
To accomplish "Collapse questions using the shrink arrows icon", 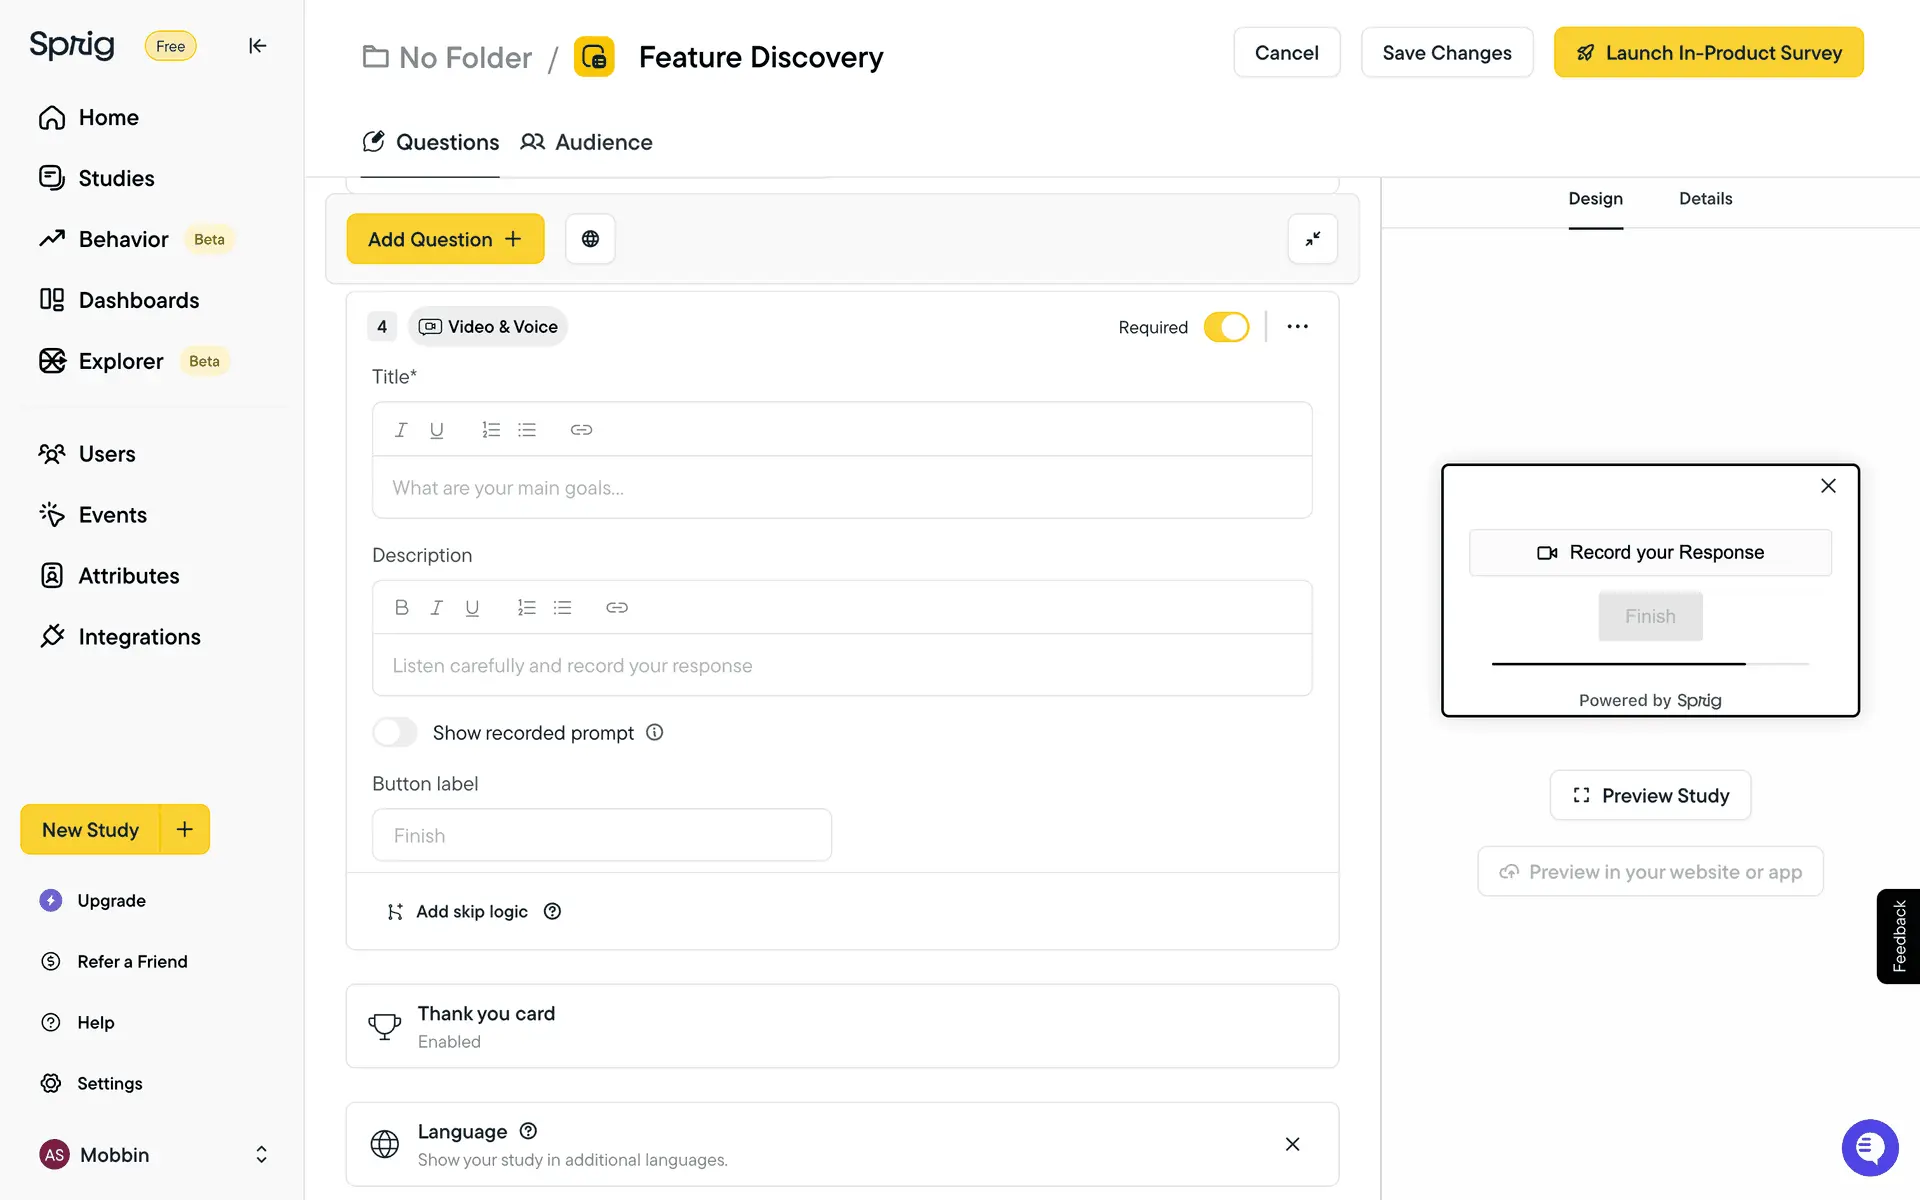I will click(x=1312, y=239).
